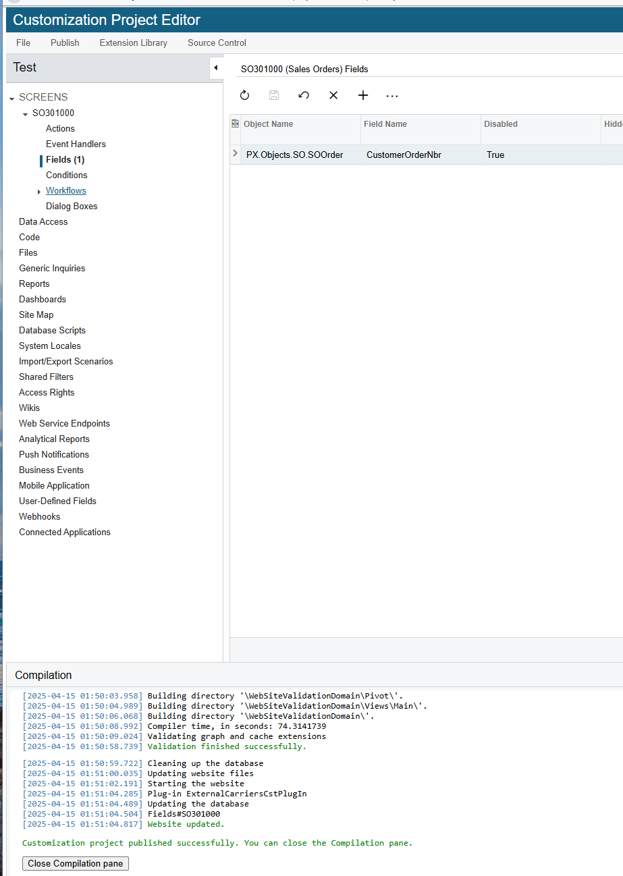Open Site Map section
The width and height of the screenshot is (623, 876).
36,315
